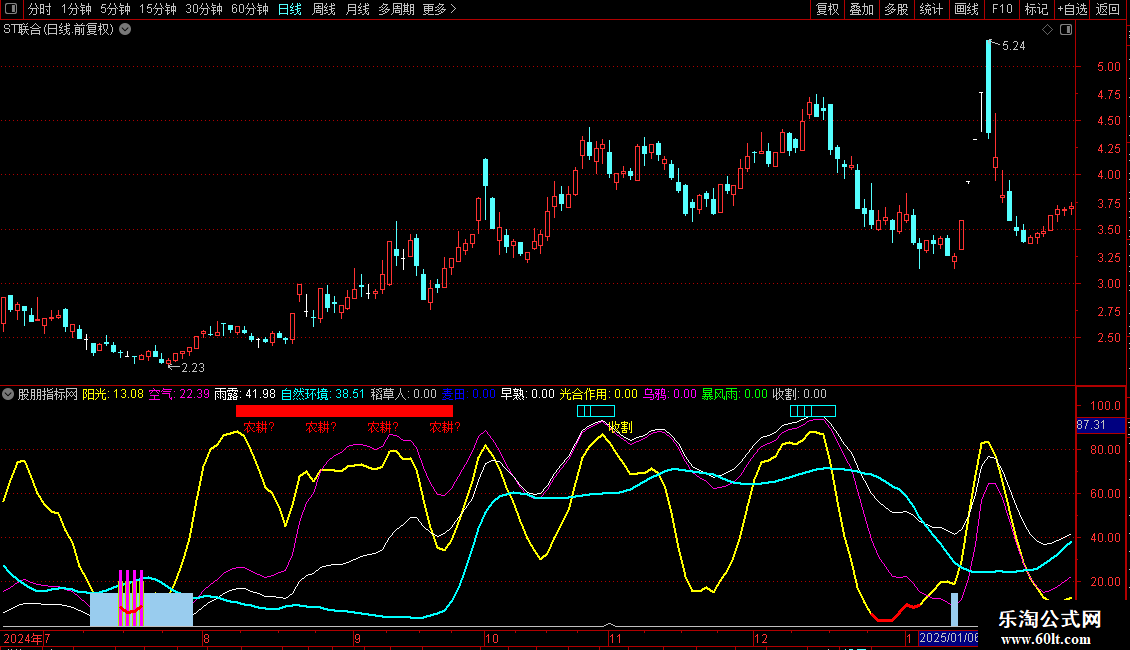The width and height of the screenshot is (1130, 650).
Task: Click the 2.23 low price label
Action: point(192,368)
